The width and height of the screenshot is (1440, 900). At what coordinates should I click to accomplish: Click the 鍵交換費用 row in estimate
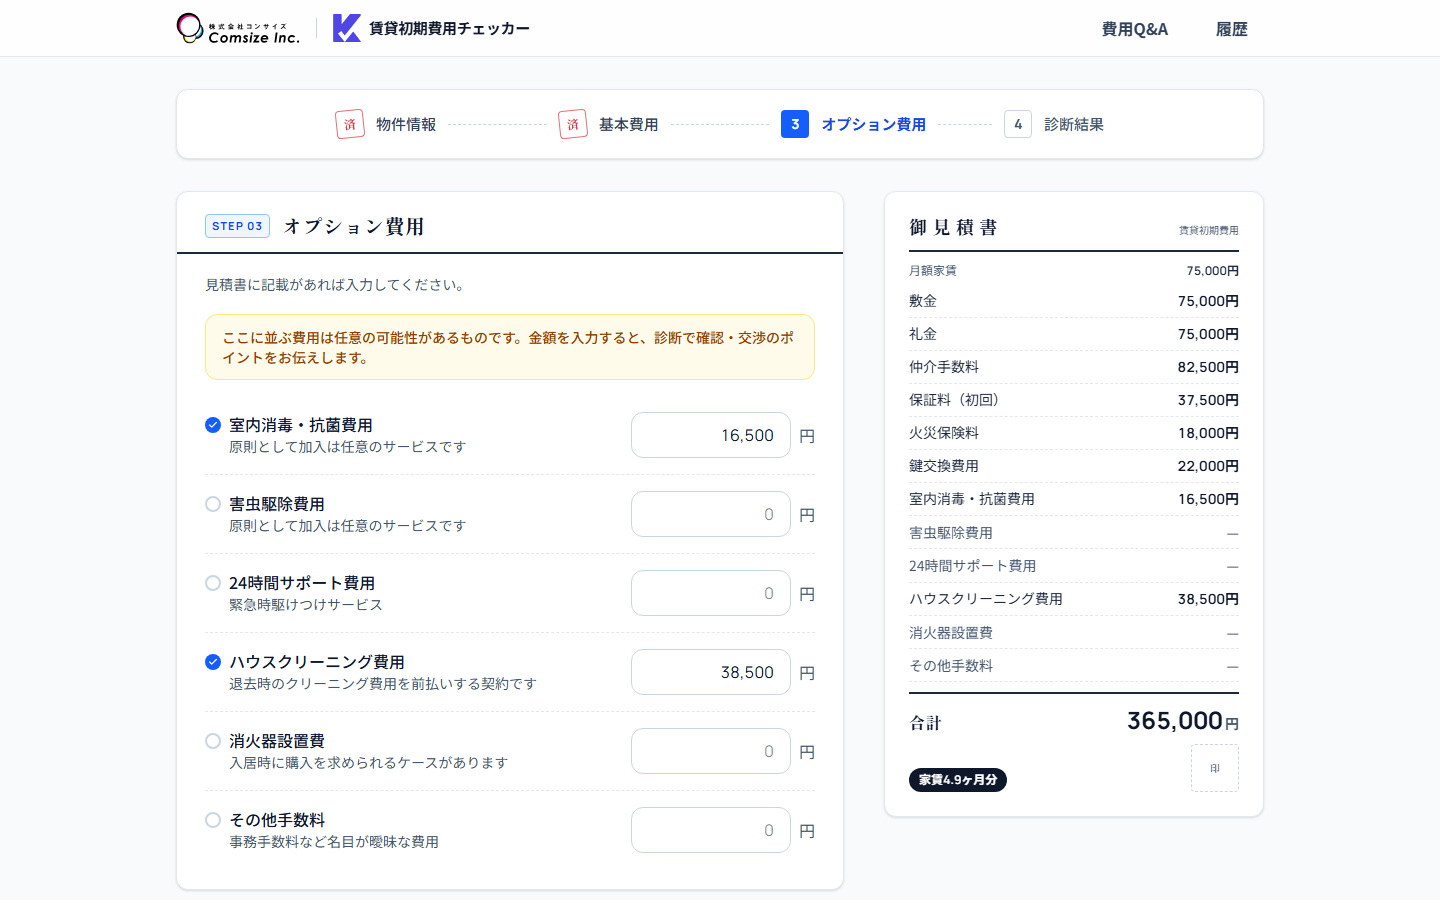1074,466
